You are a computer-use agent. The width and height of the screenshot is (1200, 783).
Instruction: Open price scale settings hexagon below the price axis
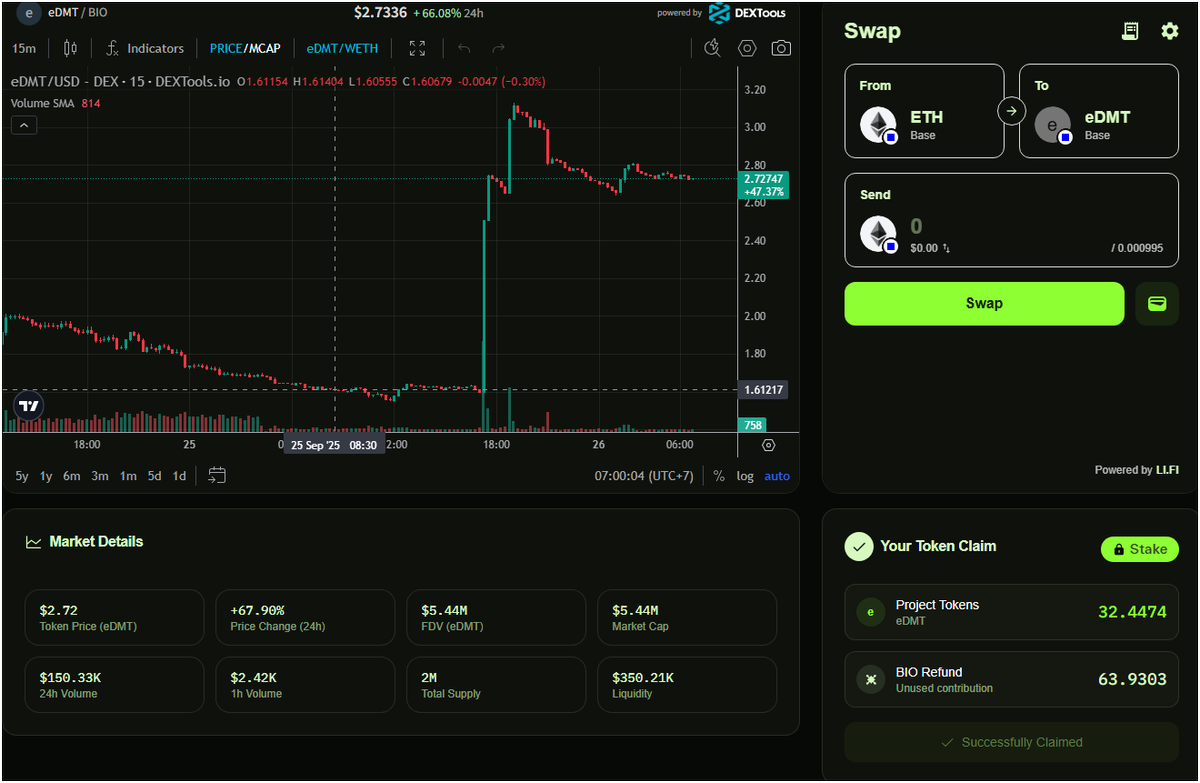pyautogui.click(x=768, y=445)
